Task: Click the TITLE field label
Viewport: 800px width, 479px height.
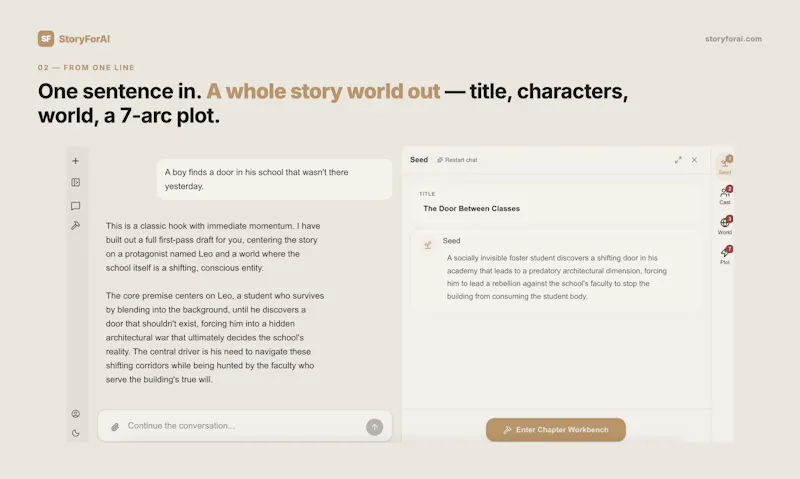Action: point(427,194)
